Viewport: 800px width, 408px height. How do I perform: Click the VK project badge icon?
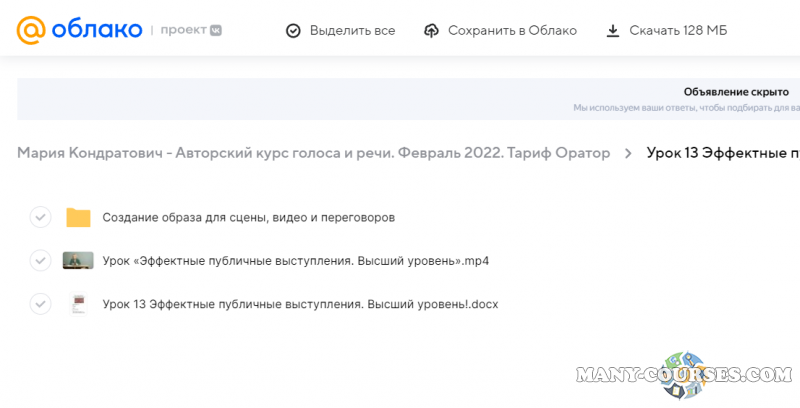pos(215,30)
